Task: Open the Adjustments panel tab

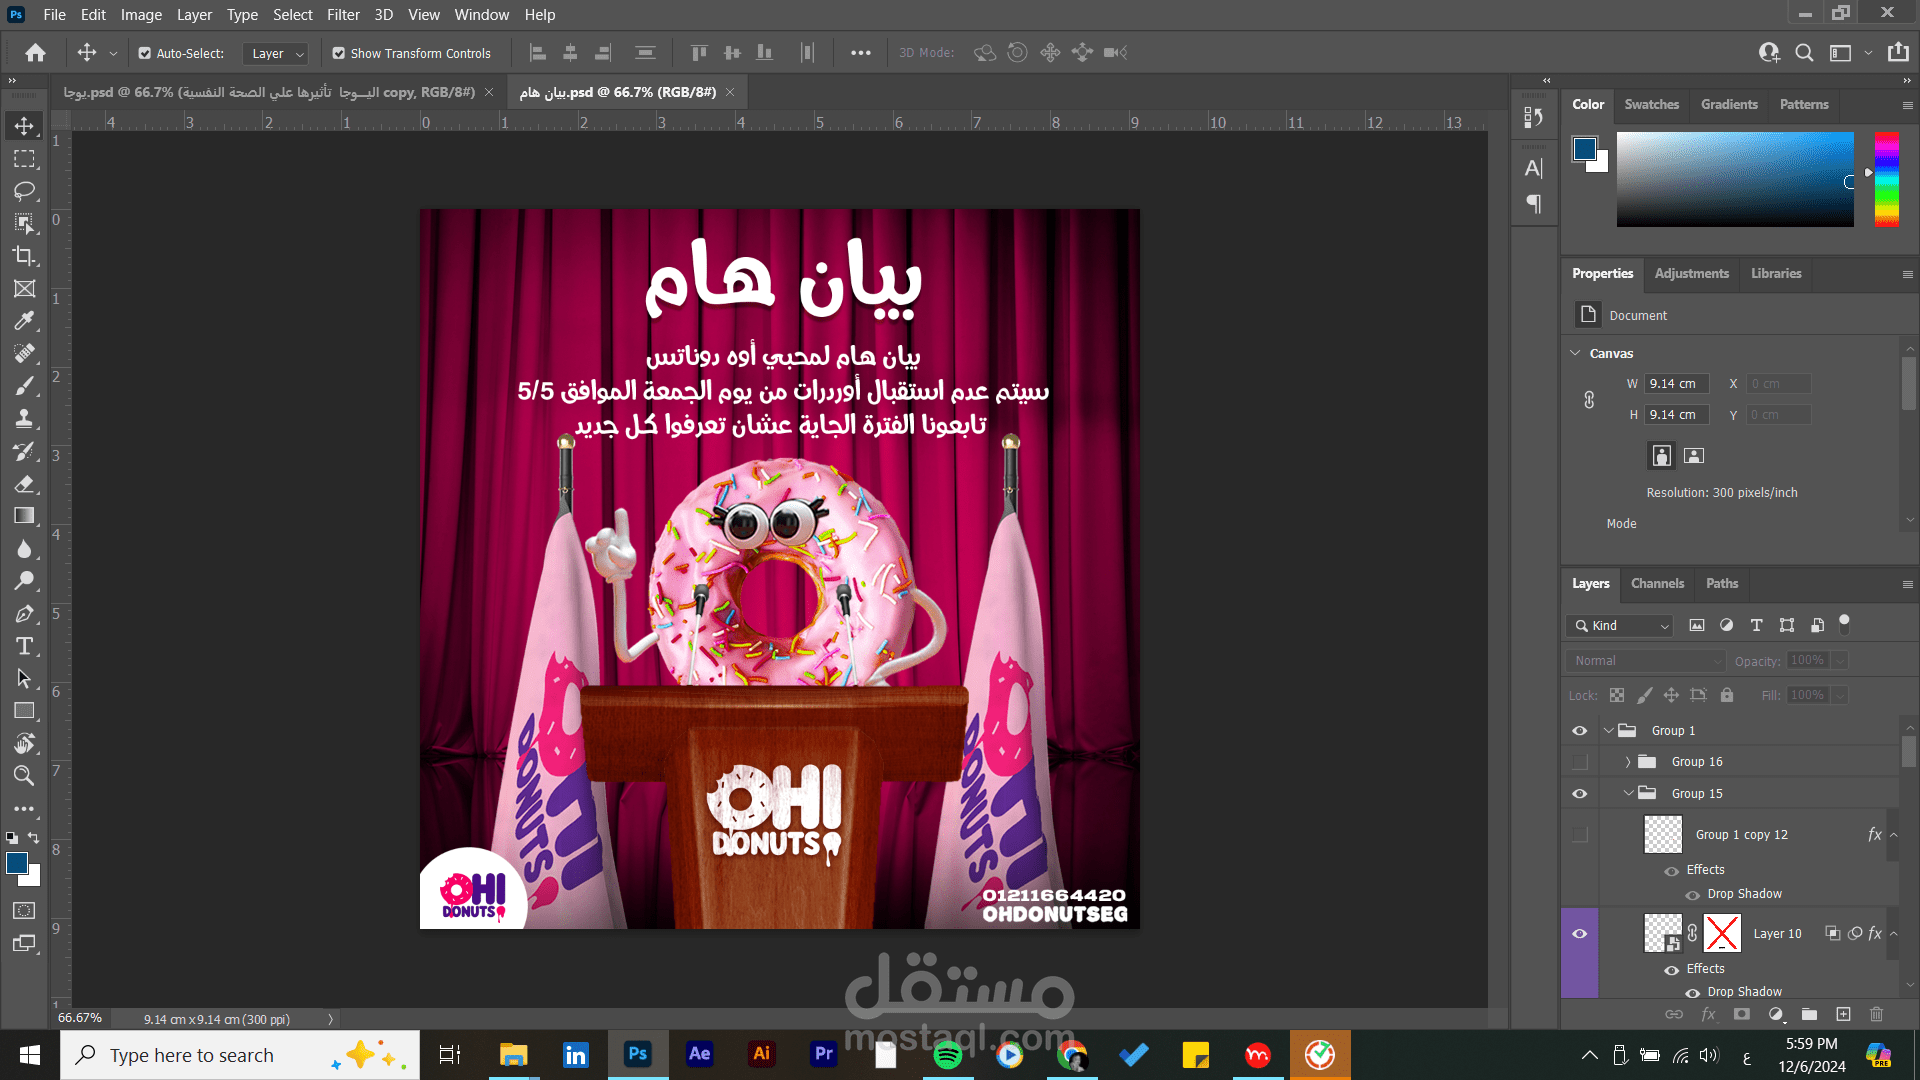Action: 1691,274
